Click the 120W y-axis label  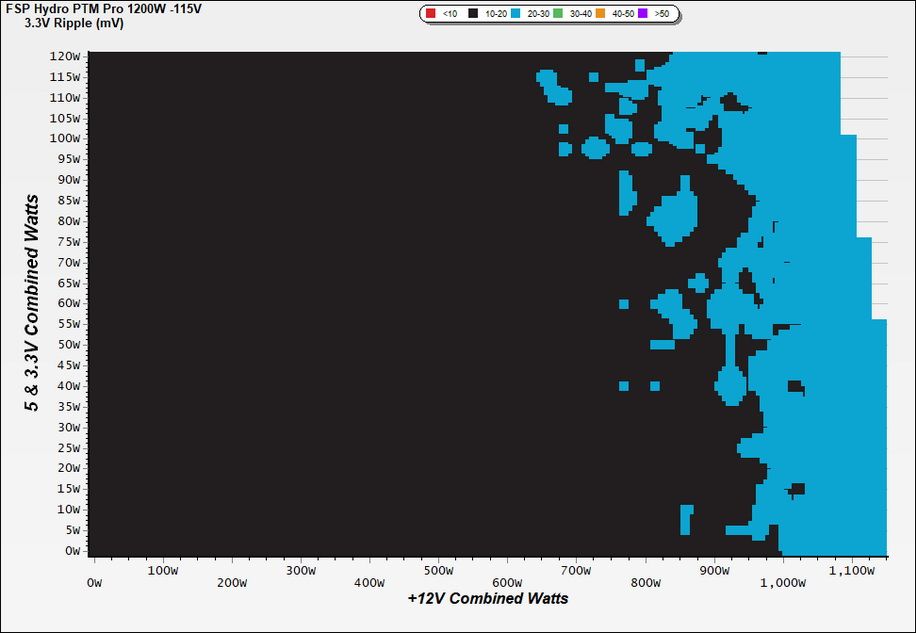coord(65,56)
